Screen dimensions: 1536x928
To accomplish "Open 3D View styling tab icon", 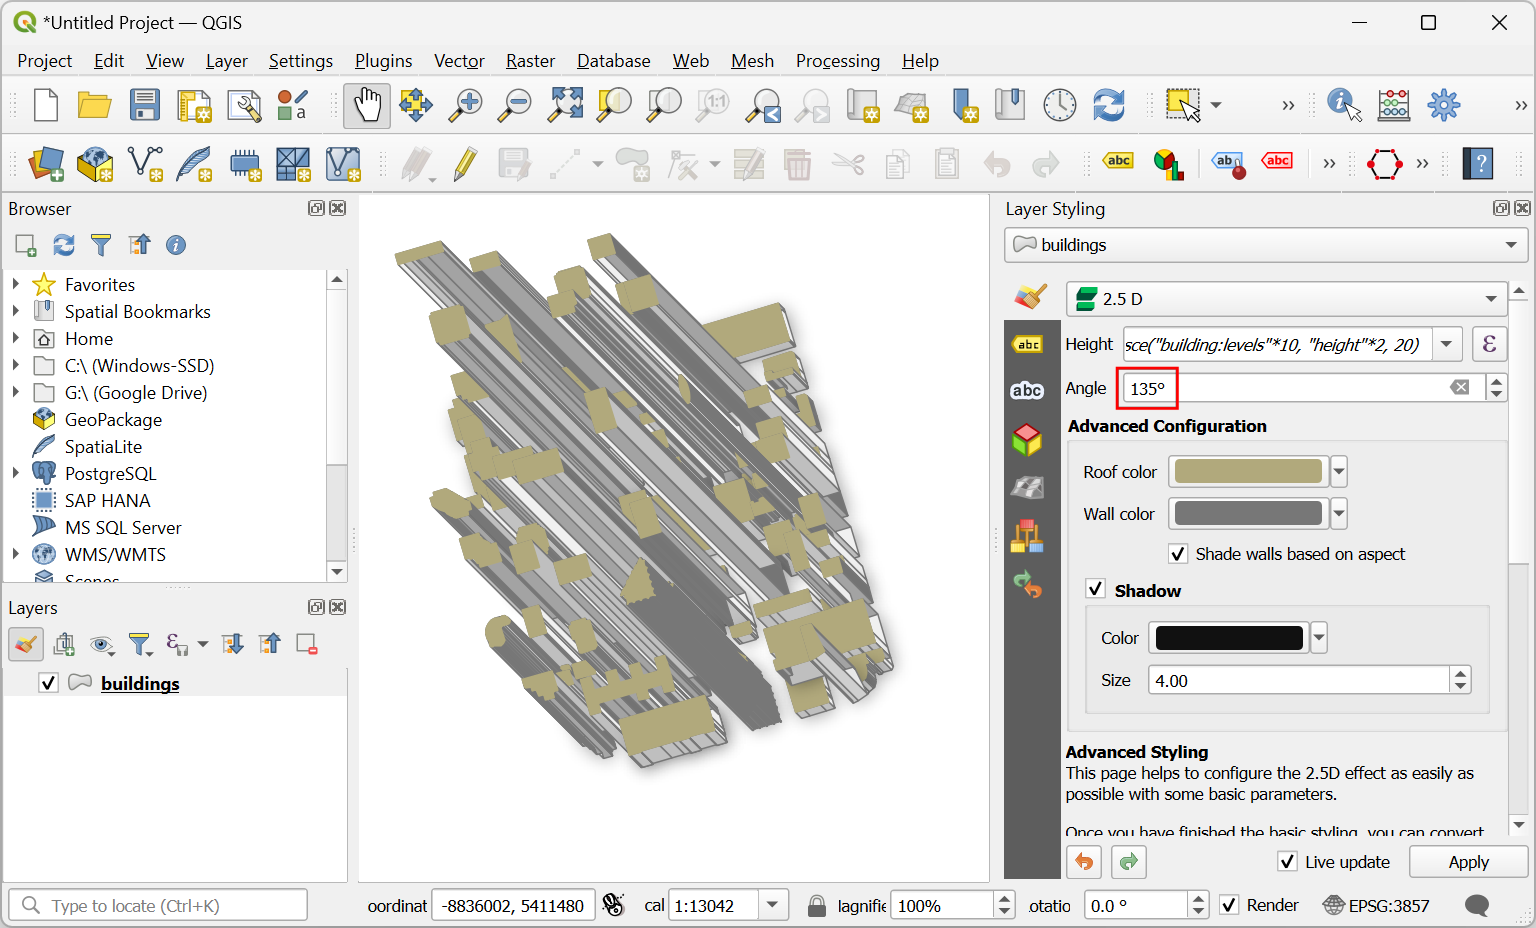I will click(x=1028, y=439).
